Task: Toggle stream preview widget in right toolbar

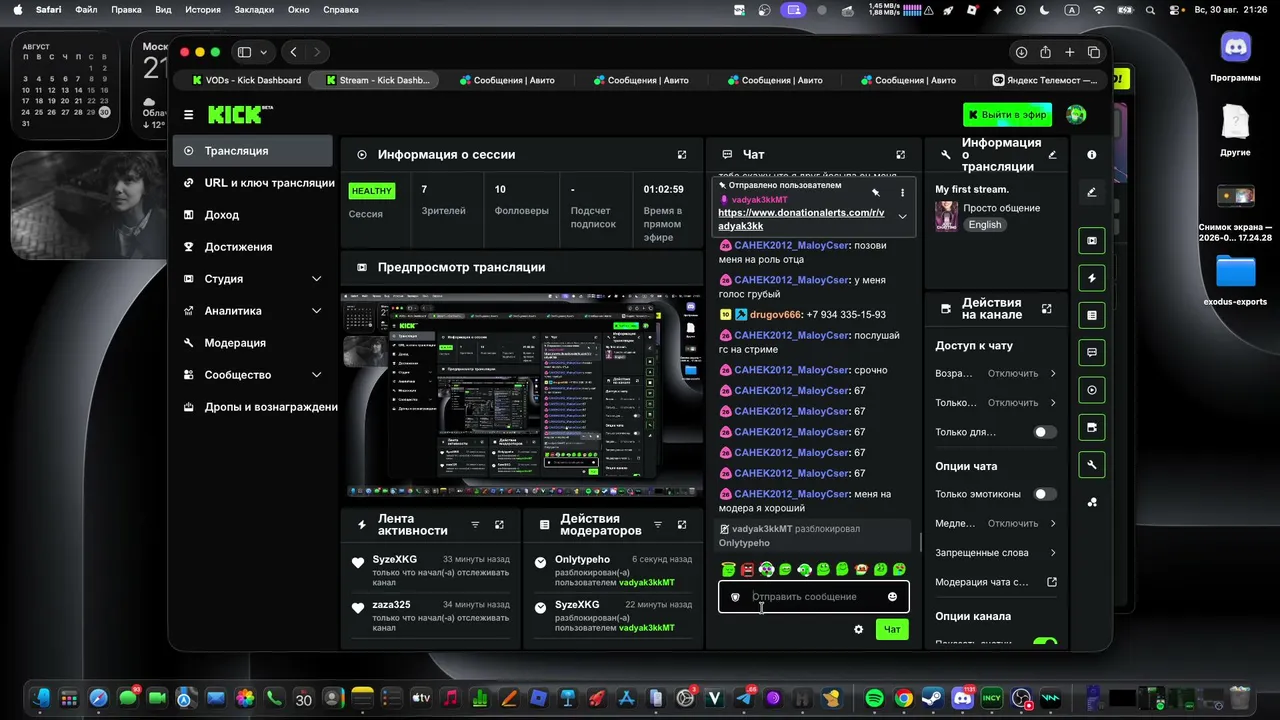Action: click(x=1092, y=241)
